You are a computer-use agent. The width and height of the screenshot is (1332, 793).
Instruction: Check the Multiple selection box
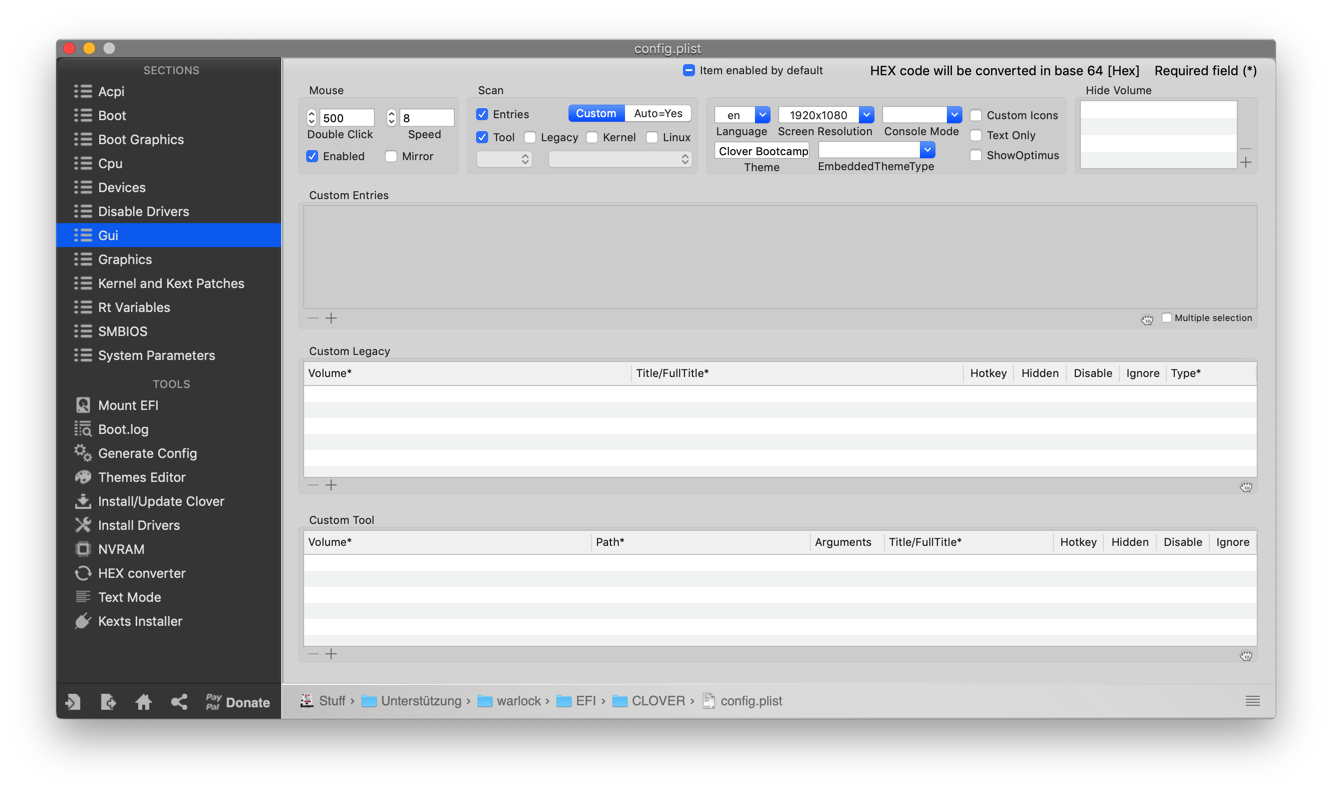(1167, 318)
